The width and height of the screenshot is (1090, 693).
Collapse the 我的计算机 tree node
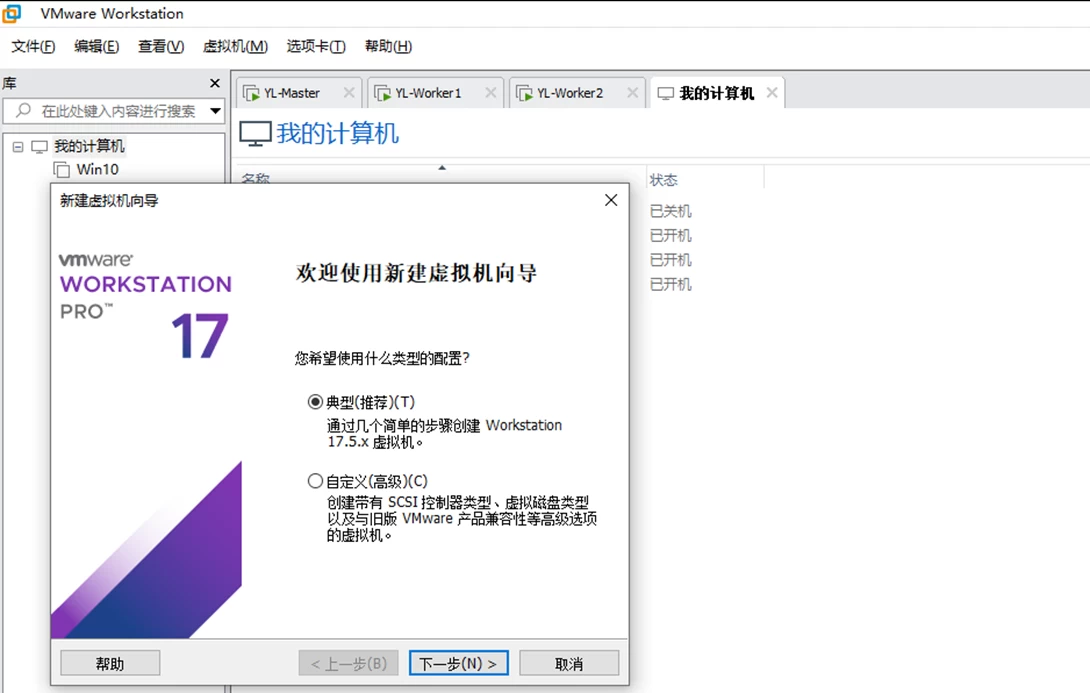(x=18, y=147)
